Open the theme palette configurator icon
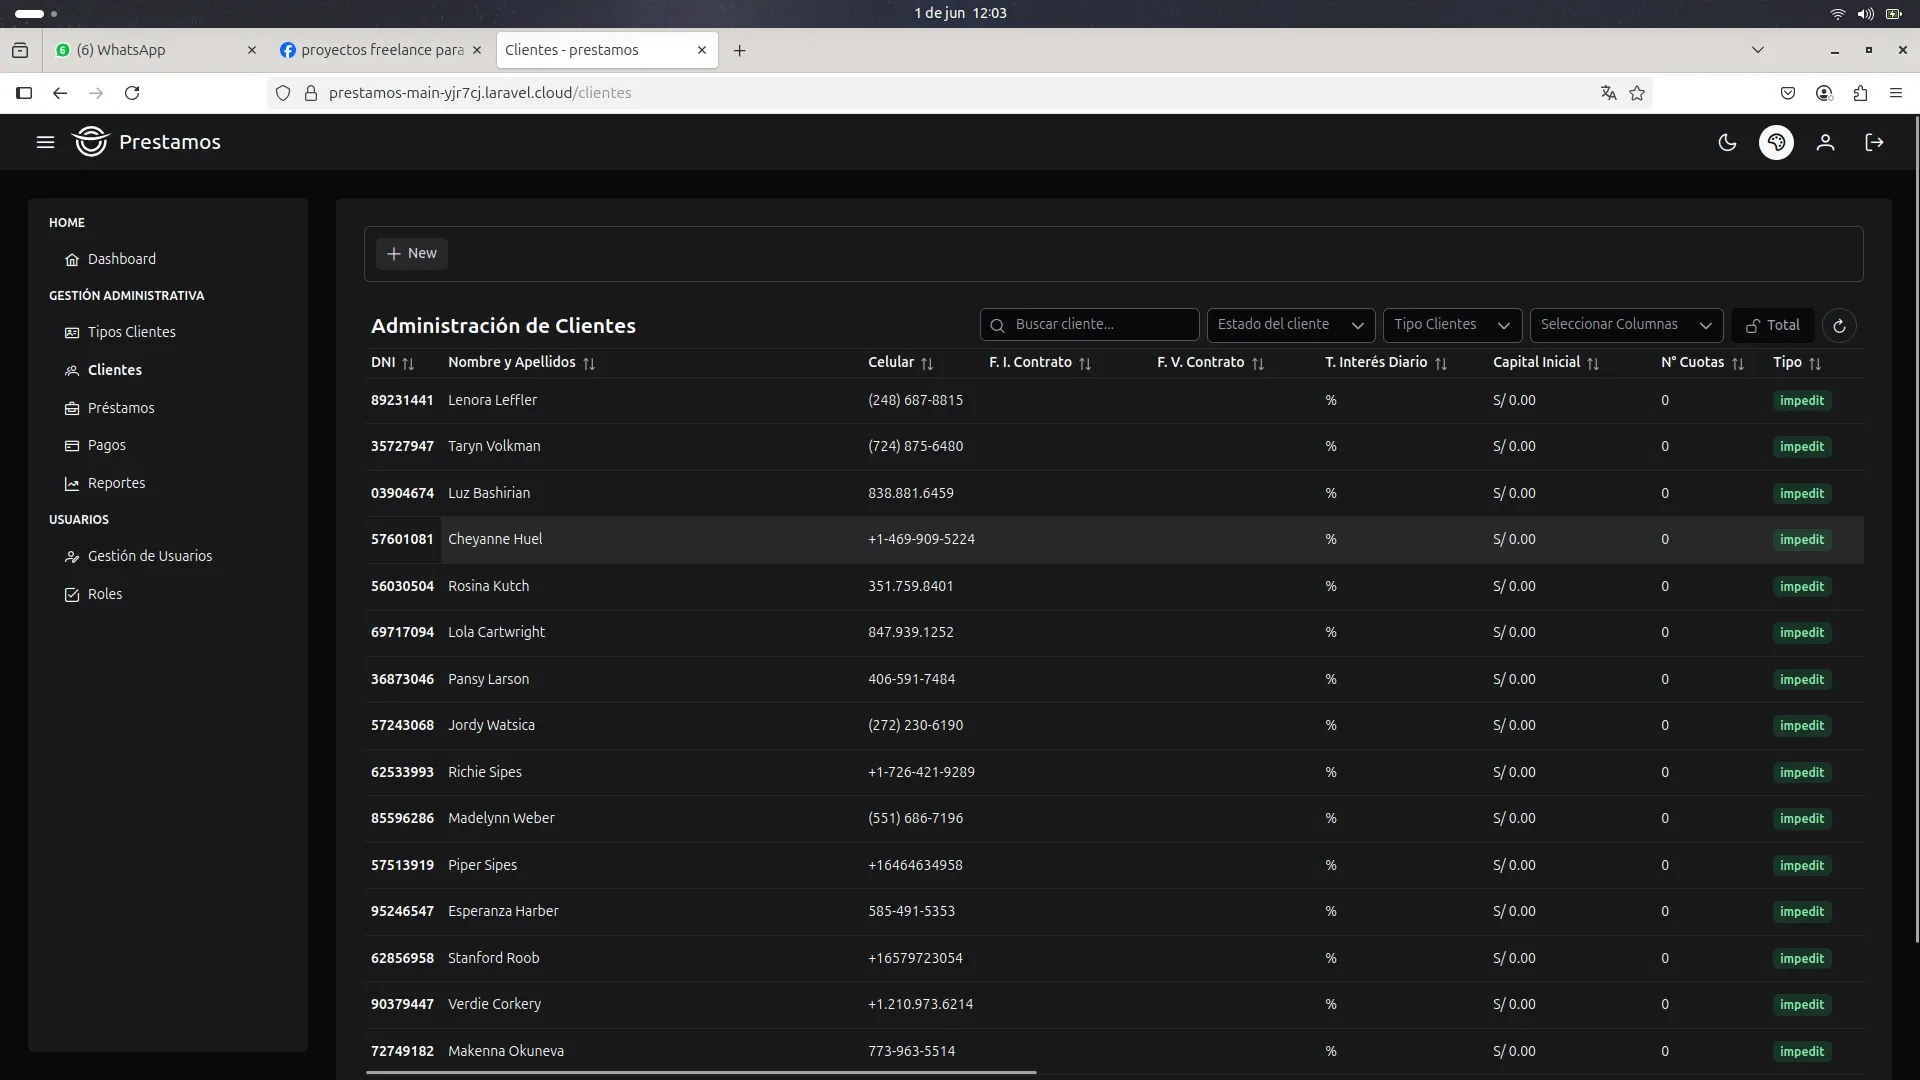 [1776, 142]
